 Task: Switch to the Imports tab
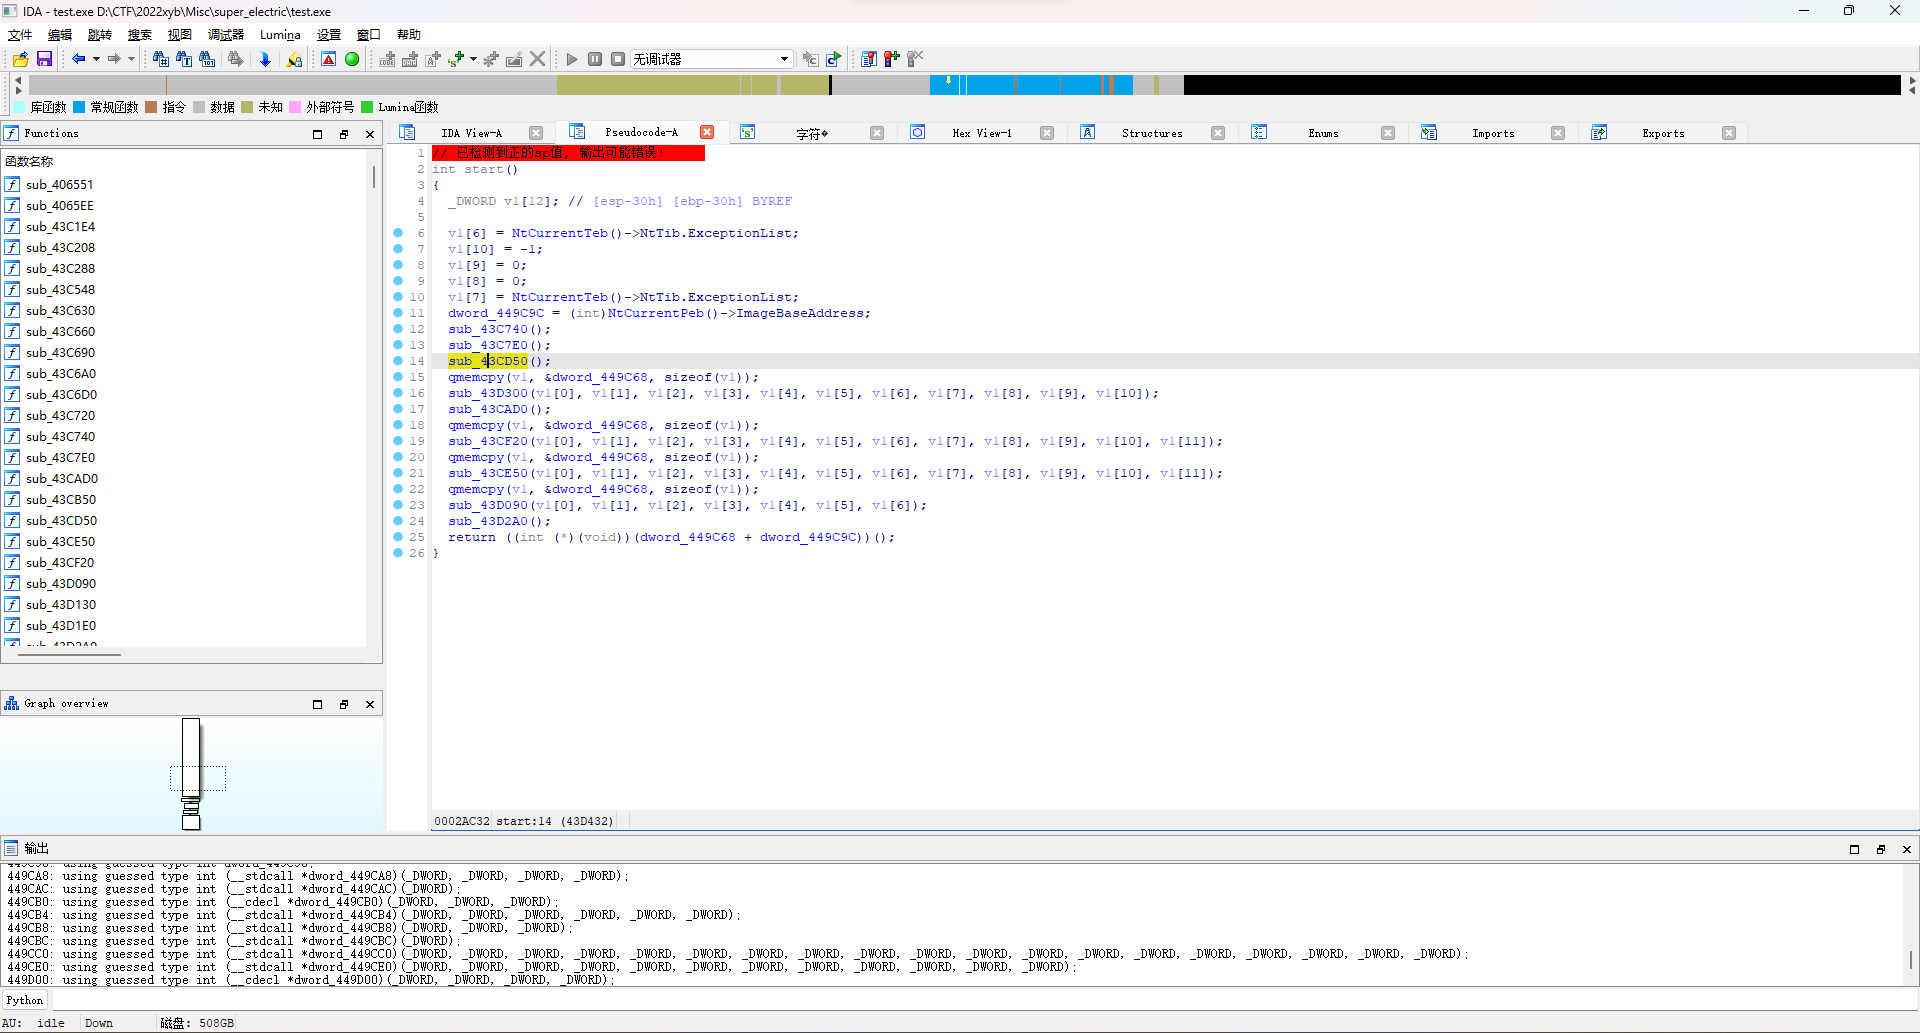pos(1493,133)
